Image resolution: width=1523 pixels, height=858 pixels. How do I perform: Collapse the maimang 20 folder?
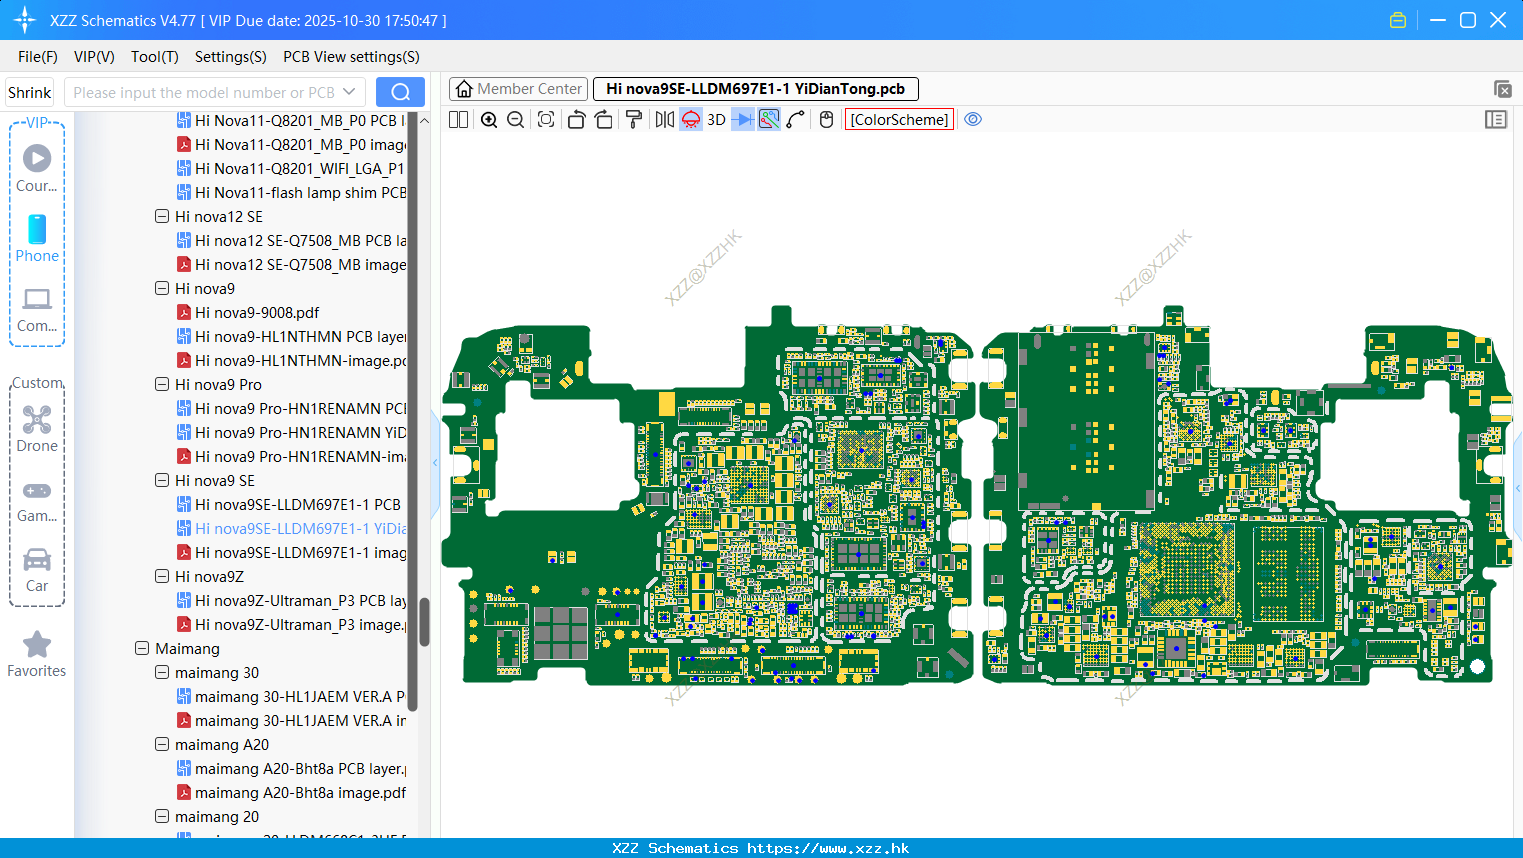click(x=162, y=816)
